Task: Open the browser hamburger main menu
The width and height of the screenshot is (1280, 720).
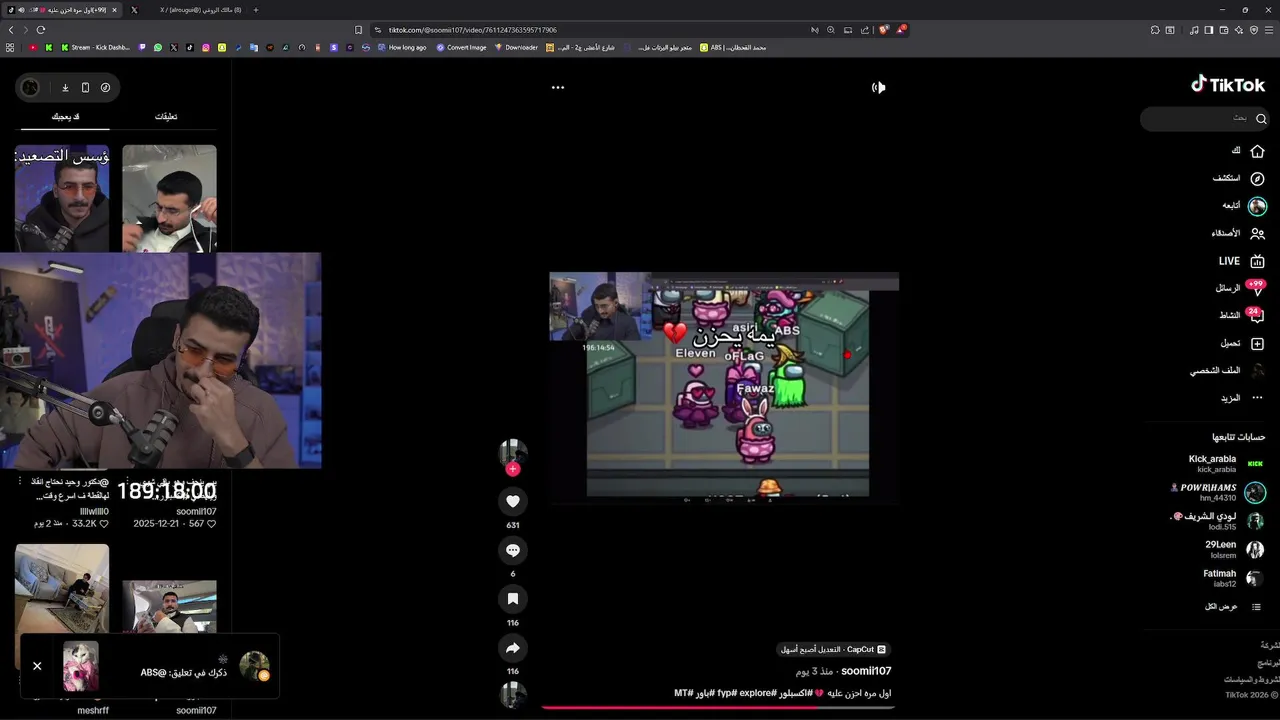Action: point(1270,30)
